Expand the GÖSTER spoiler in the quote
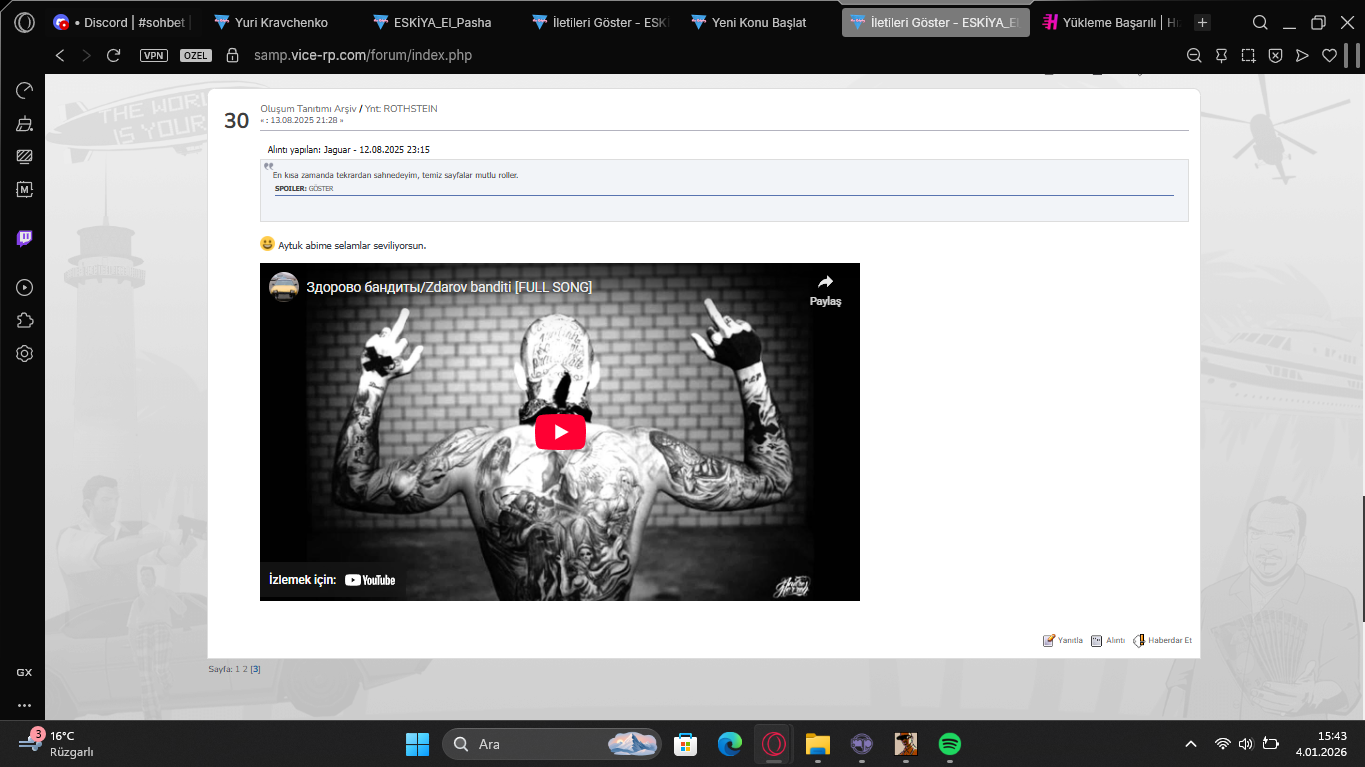Screen dimensions: 1365x767 [x=321, y=188]
